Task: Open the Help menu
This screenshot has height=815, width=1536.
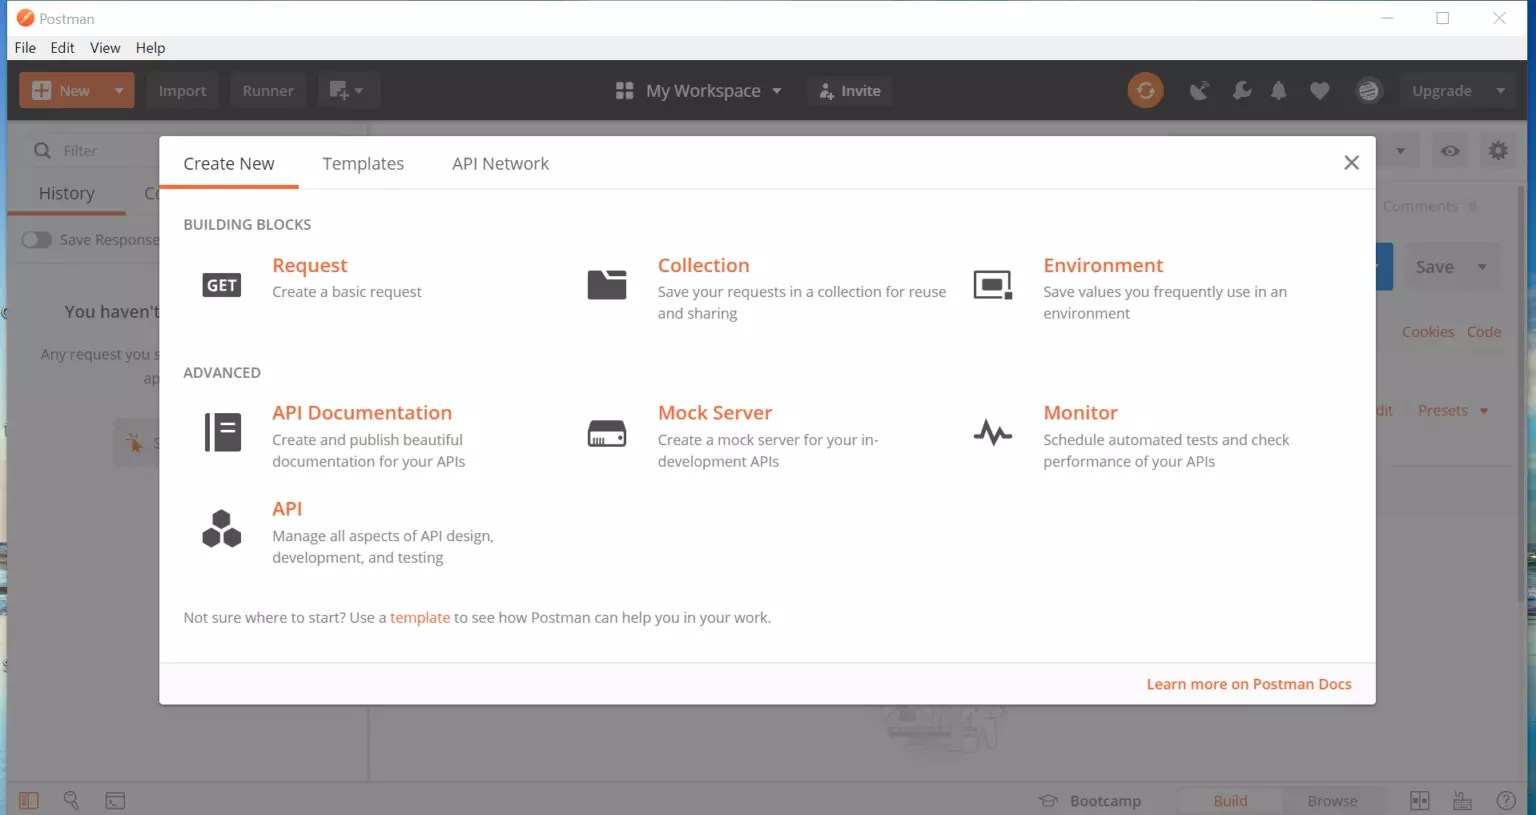Action: click(150, 47)
